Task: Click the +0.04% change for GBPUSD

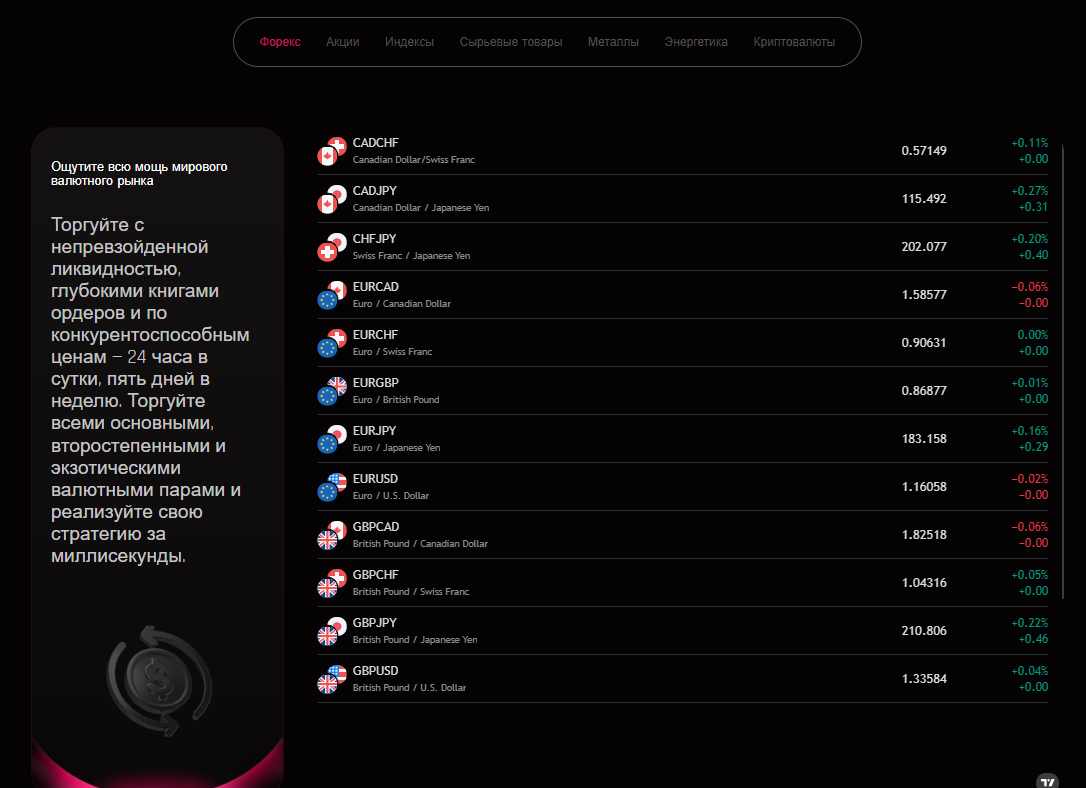Action: tap(1029, 671)
